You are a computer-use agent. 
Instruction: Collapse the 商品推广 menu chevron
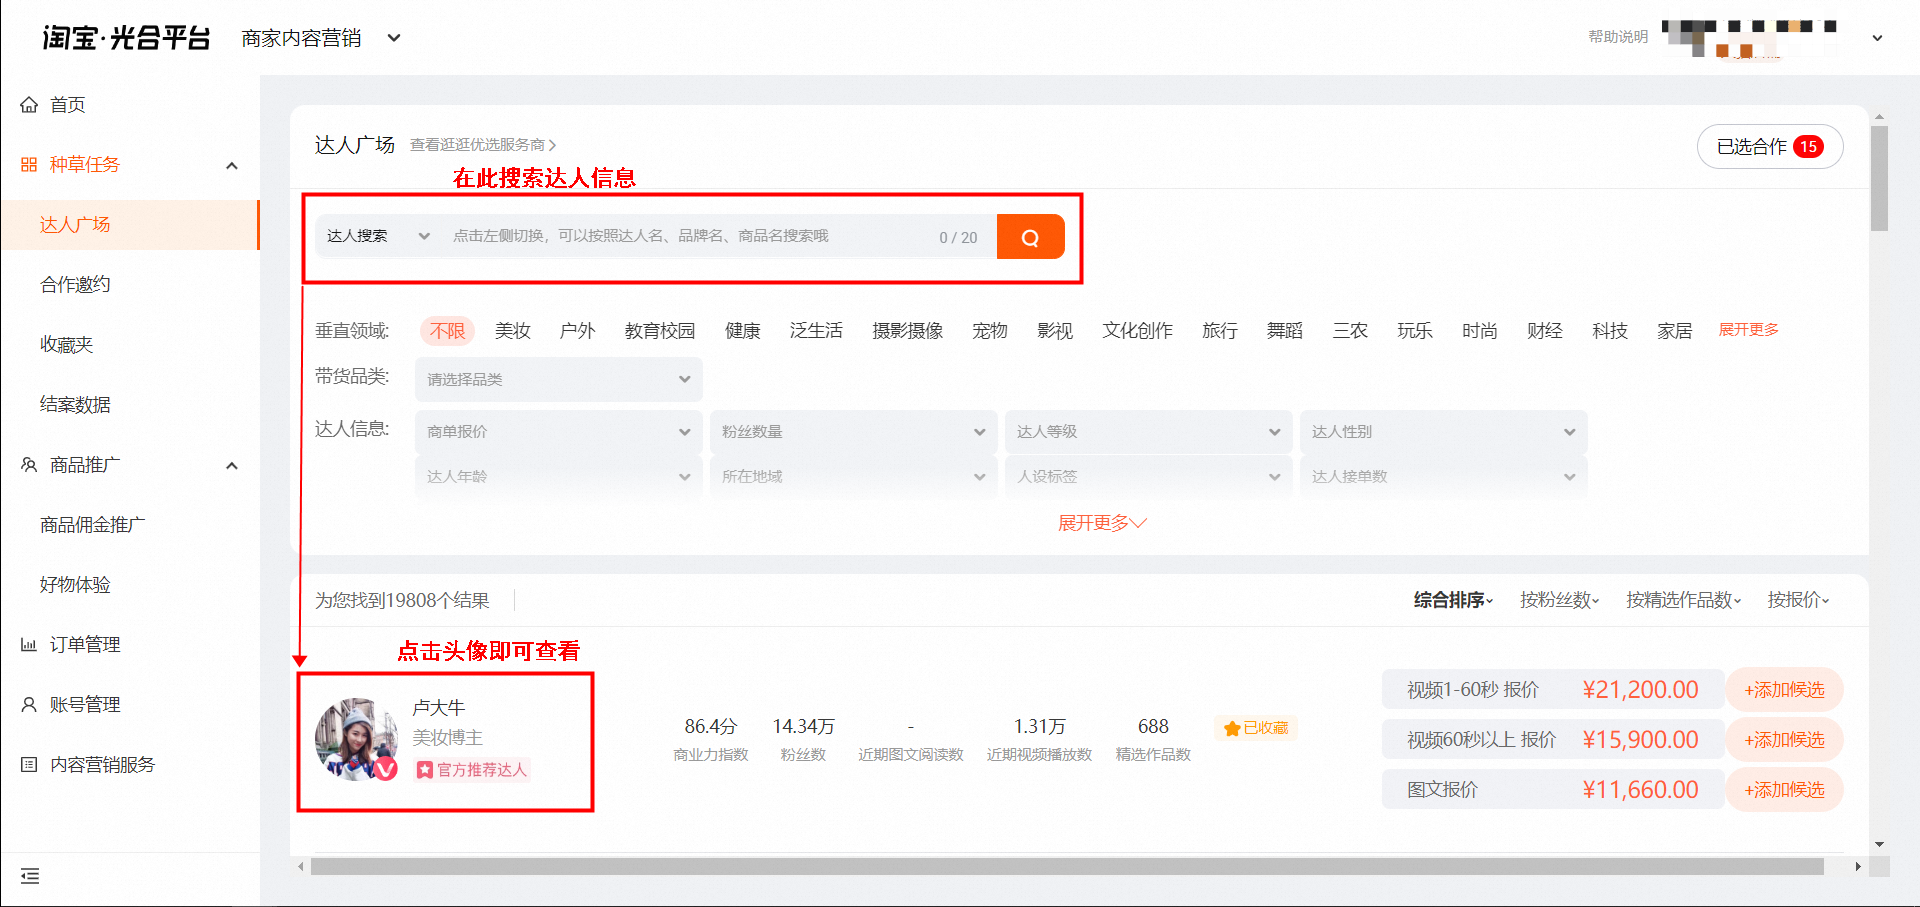232,465
